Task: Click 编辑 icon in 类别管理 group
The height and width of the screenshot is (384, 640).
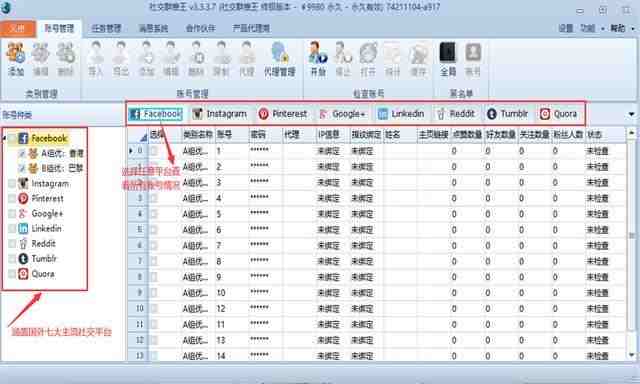Action: pos(41,59)
